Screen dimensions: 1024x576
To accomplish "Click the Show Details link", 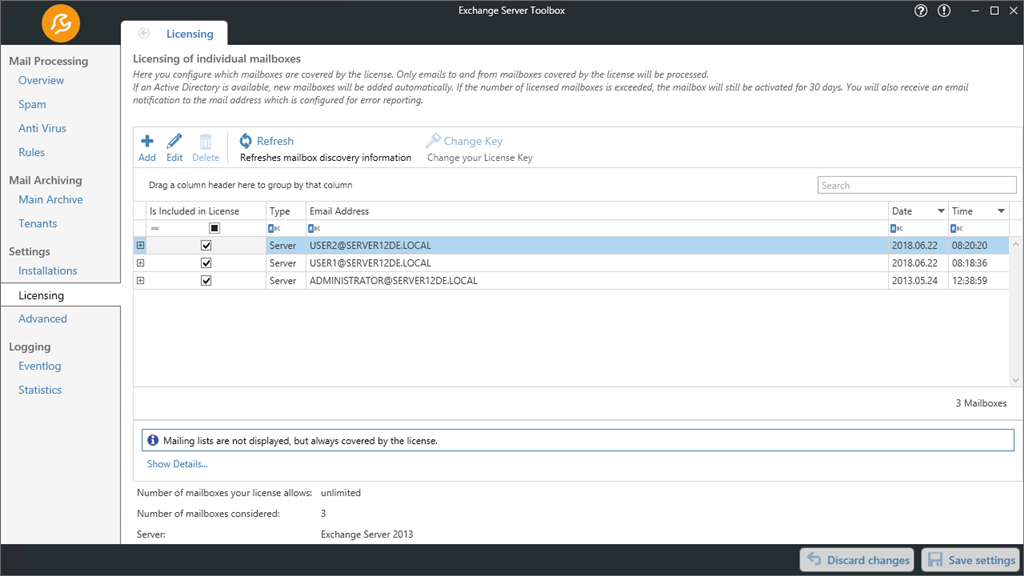I will (x=177, y=464).
